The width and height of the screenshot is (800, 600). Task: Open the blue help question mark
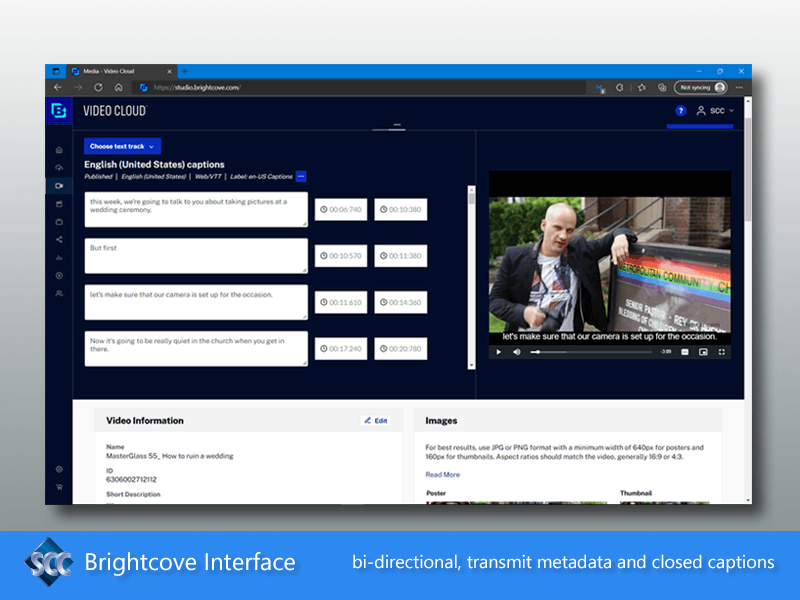click(681, 111)
